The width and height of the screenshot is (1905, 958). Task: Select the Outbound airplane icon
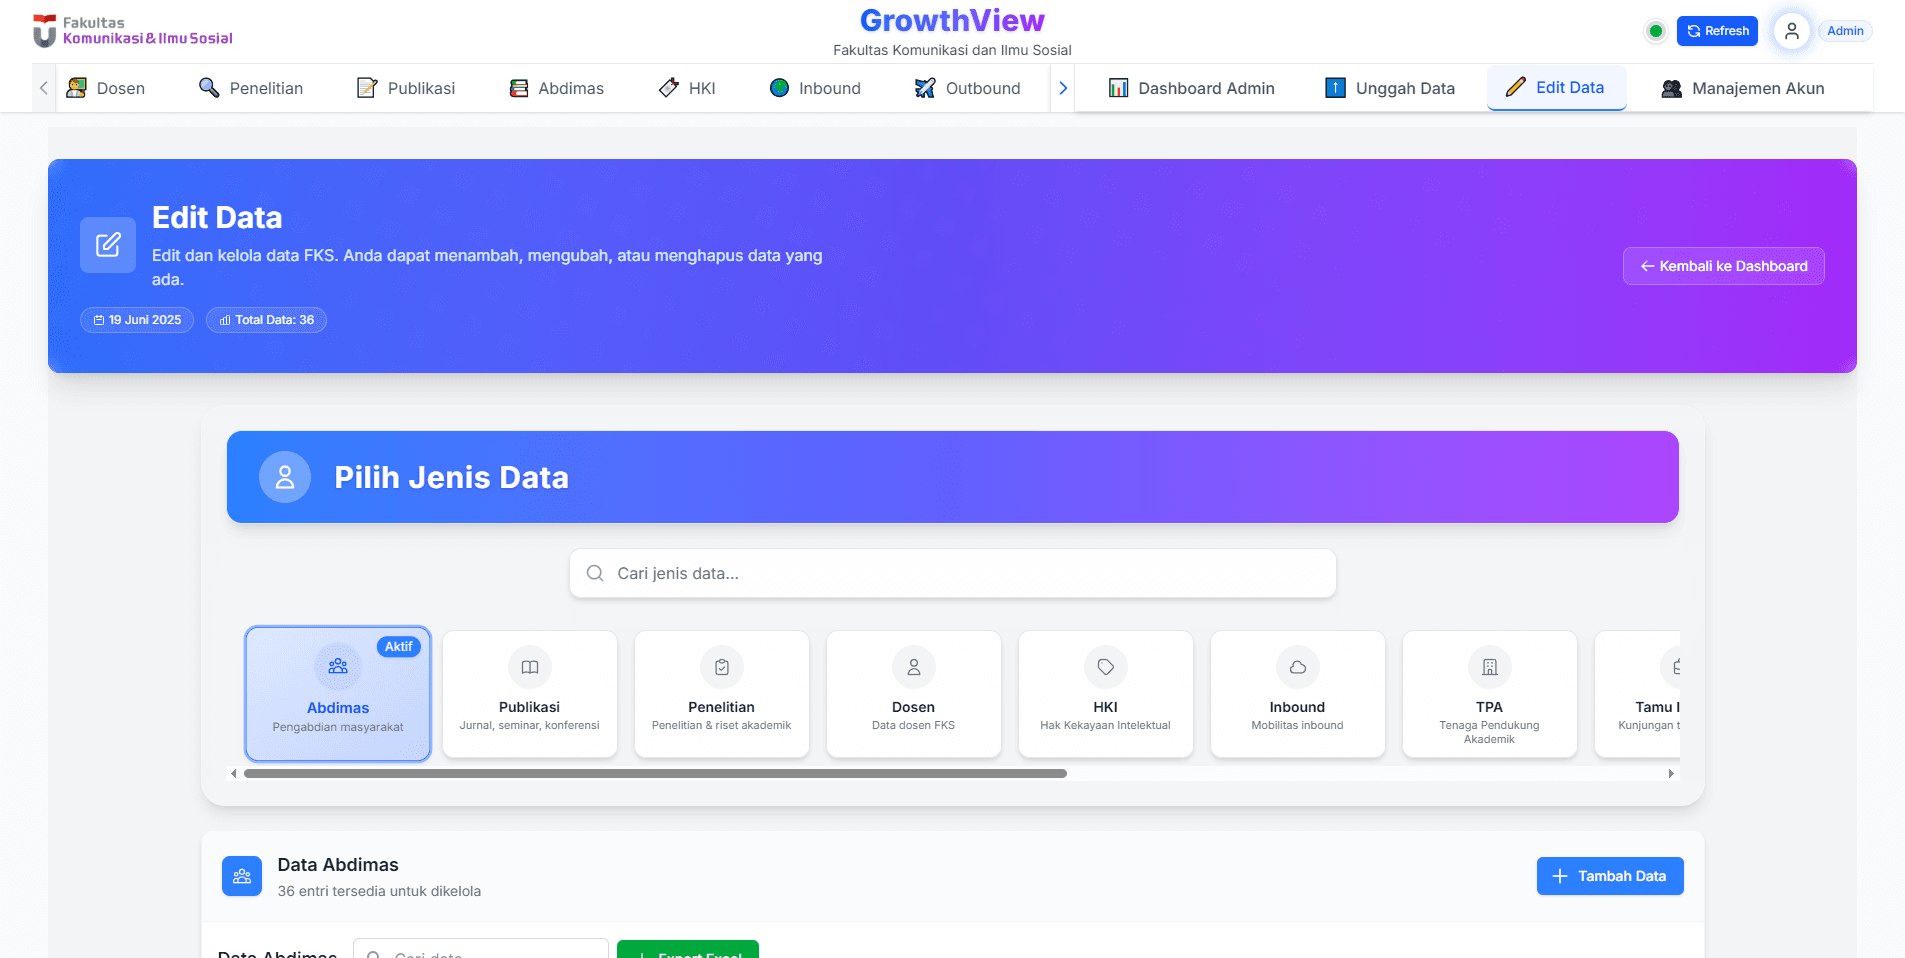(925, 88)
